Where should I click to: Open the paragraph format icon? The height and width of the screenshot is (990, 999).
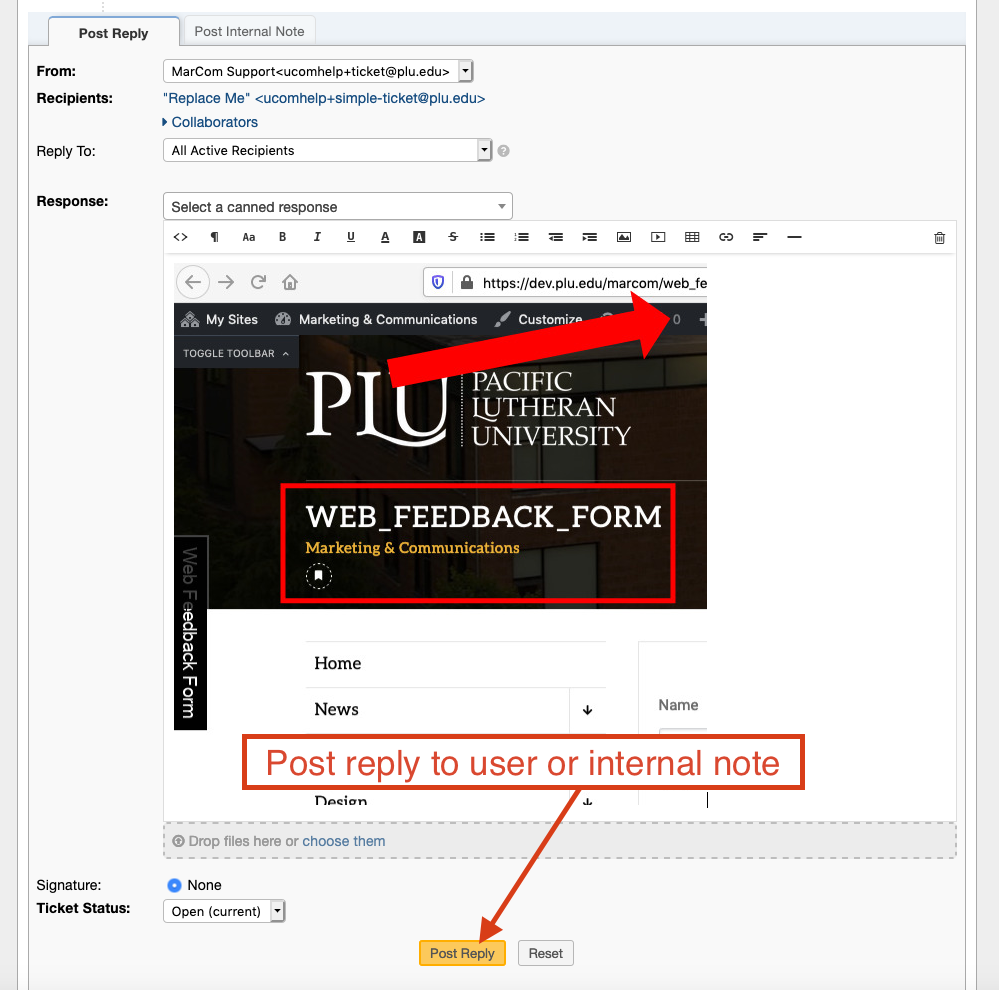[x=215, y=237]
